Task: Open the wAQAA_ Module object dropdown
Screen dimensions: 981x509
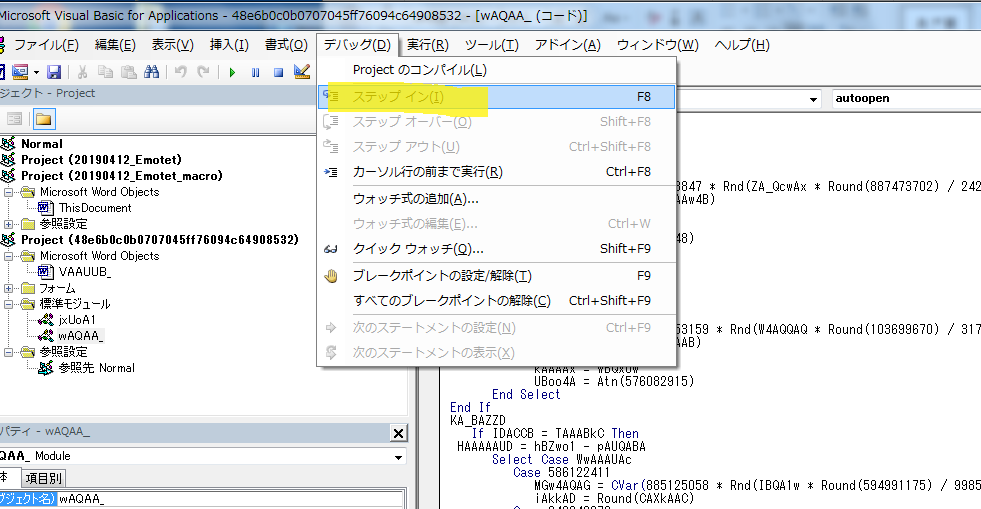Action: click(x=398, y=456)
